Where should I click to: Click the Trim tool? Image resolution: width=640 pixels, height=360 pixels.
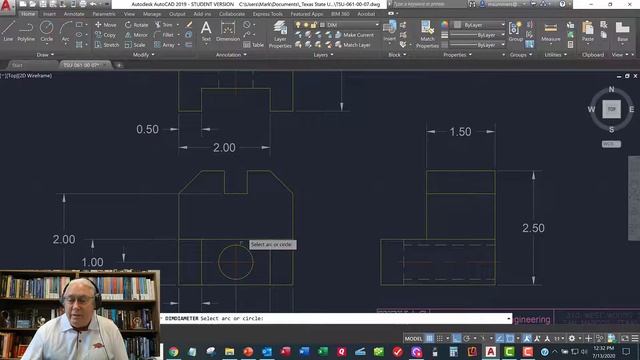pos(164,25)
